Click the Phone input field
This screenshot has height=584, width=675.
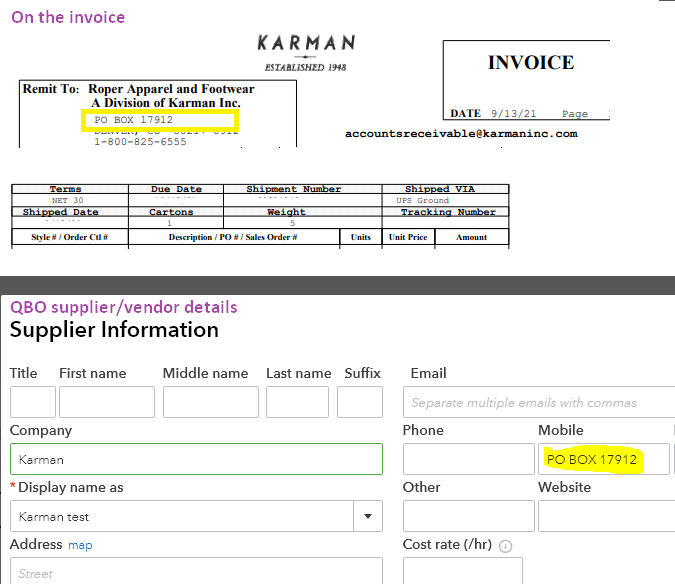[469, 459]
